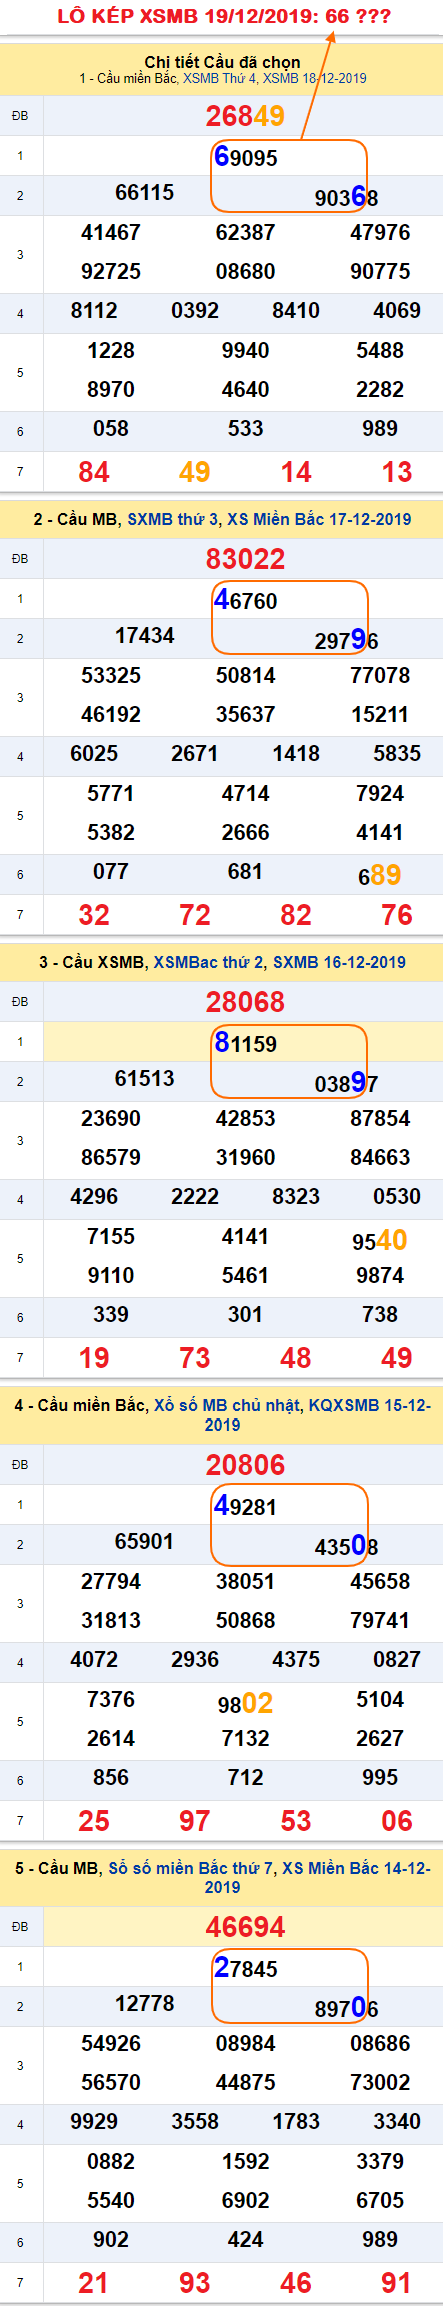This screenshot has width=443, height=2306.
Task: Select sixth prize number 738
Action: point(380,1315)
